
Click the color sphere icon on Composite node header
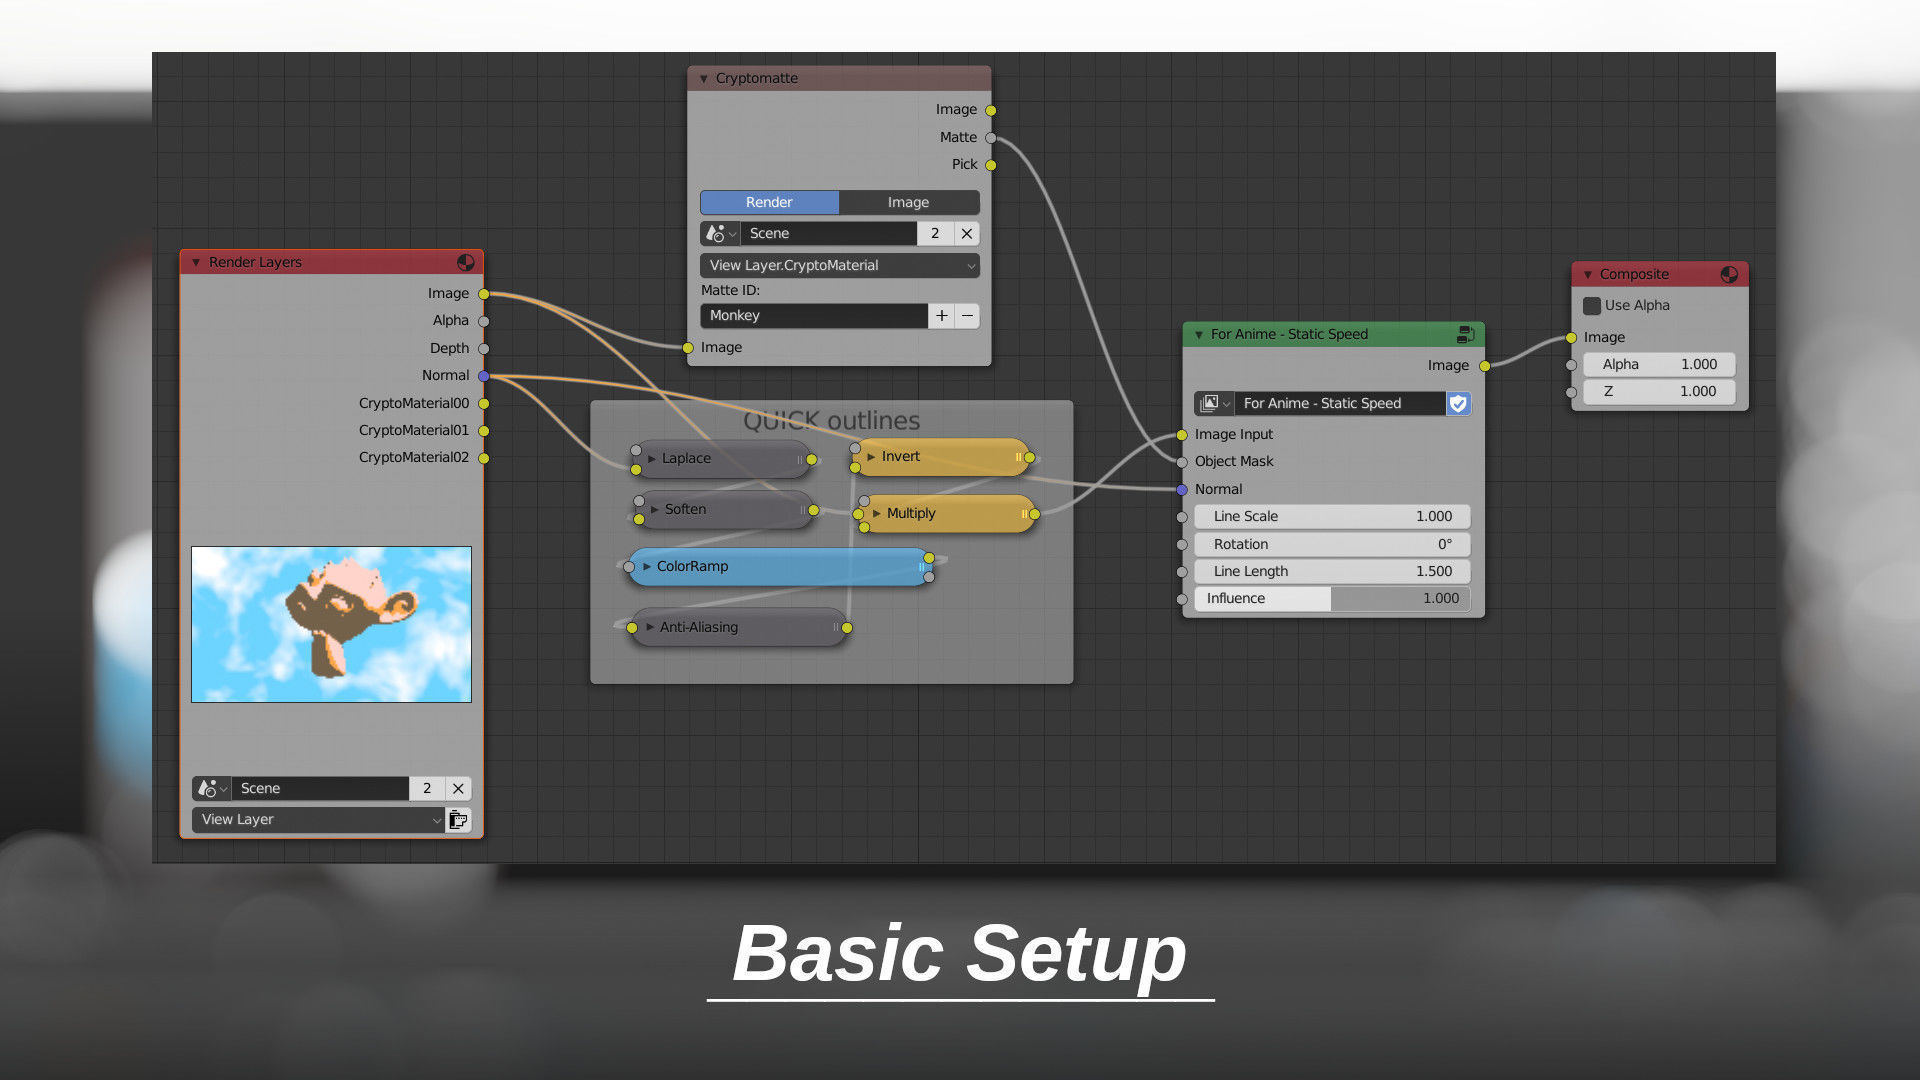coord(1729,274)
